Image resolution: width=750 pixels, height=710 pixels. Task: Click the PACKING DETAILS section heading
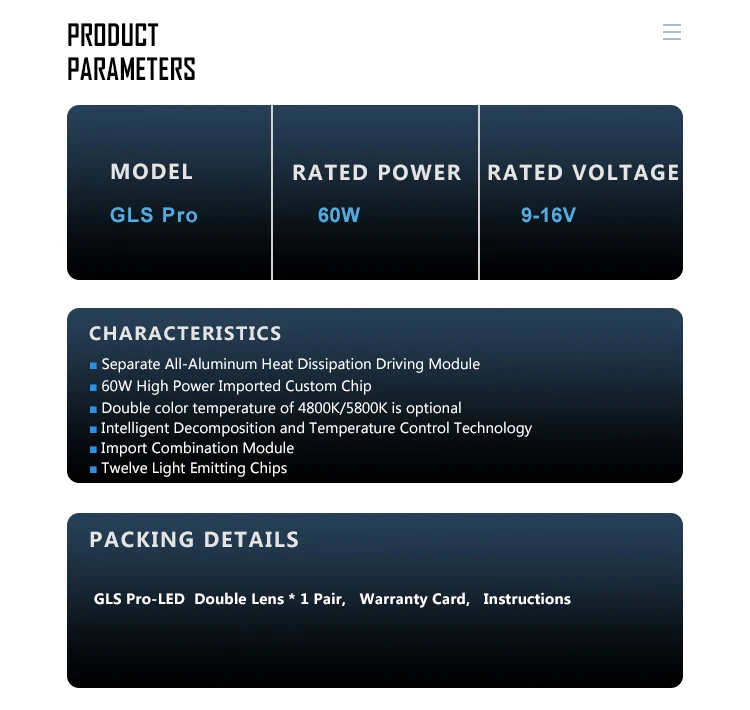pyautogui.click(x=194, y=540)
